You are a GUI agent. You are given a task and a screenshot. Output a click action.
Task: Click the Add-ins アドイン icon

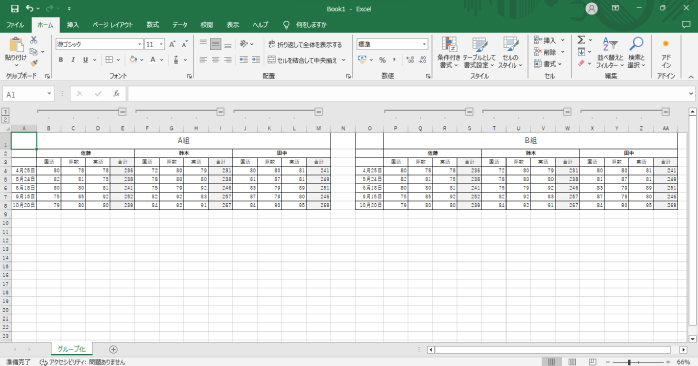point(666,53)
